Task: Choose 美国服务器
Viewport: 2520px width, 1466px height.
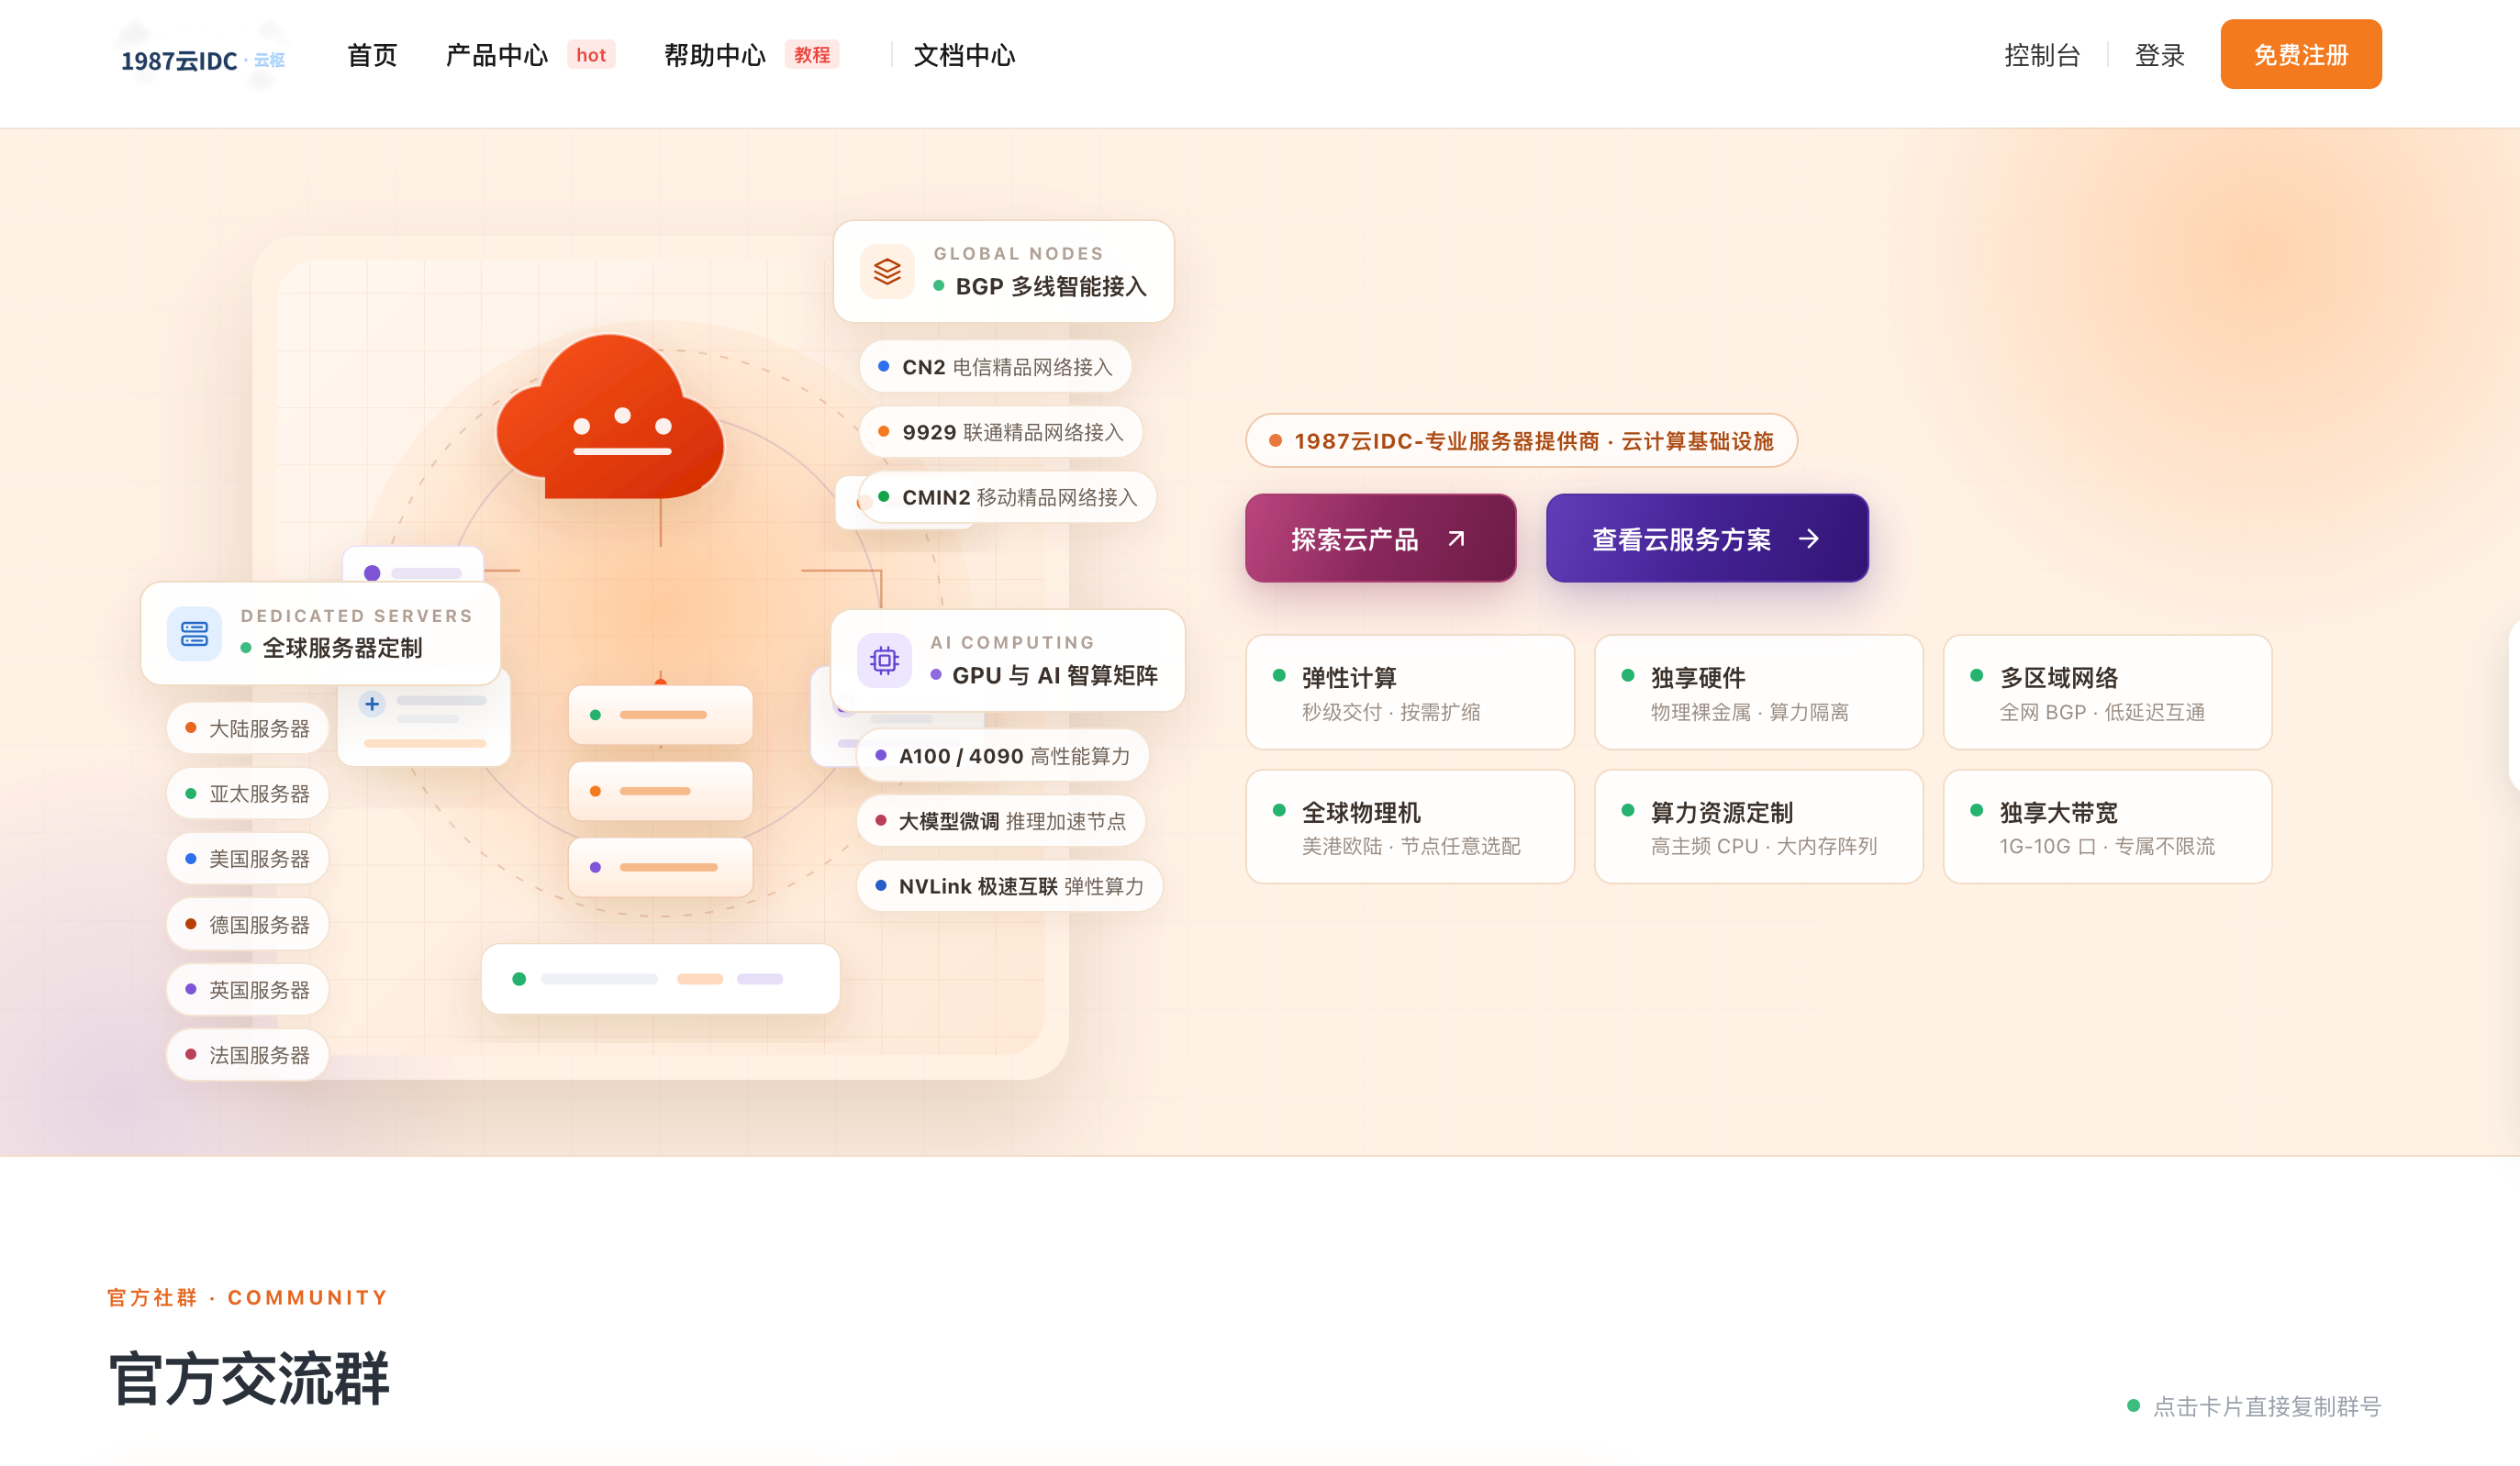Action: click(248, 858)
